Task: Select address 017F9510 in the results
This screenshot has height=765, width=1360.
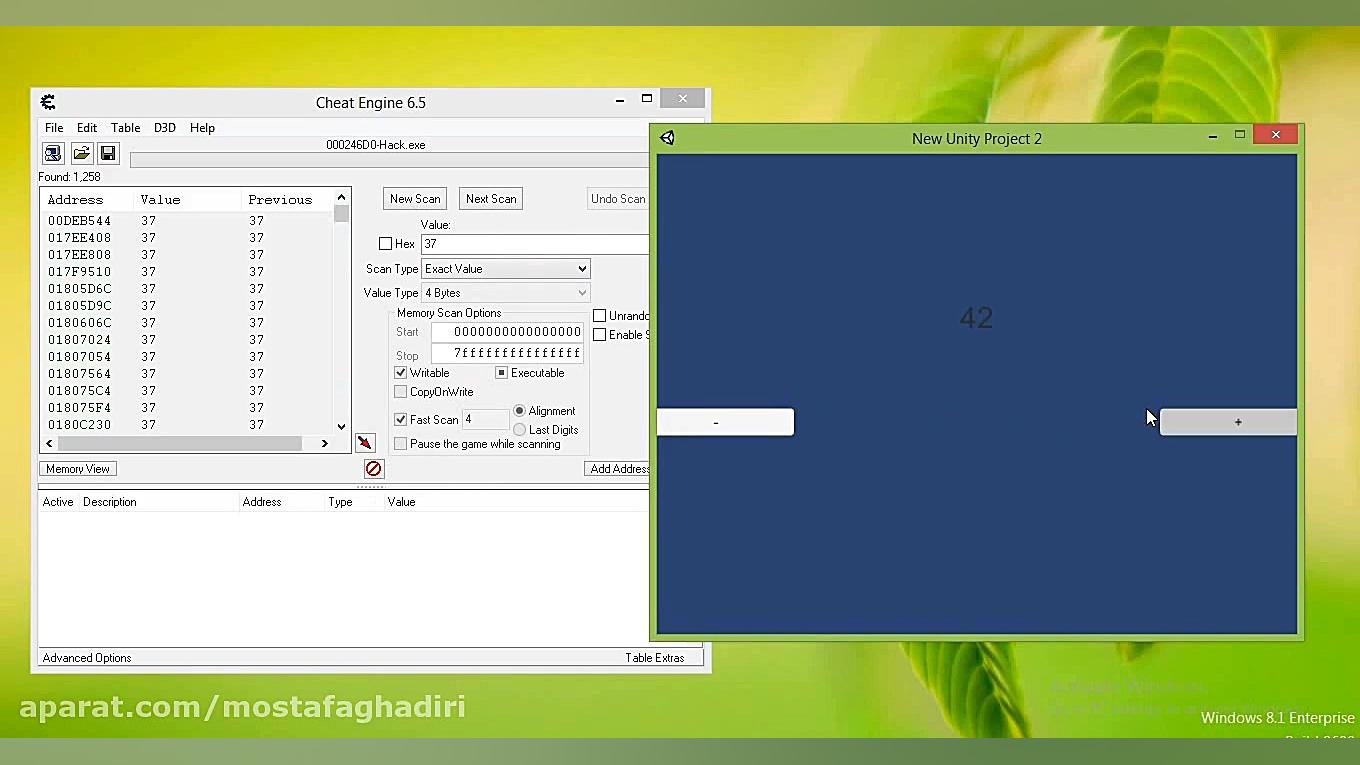Action: [79, 272]
